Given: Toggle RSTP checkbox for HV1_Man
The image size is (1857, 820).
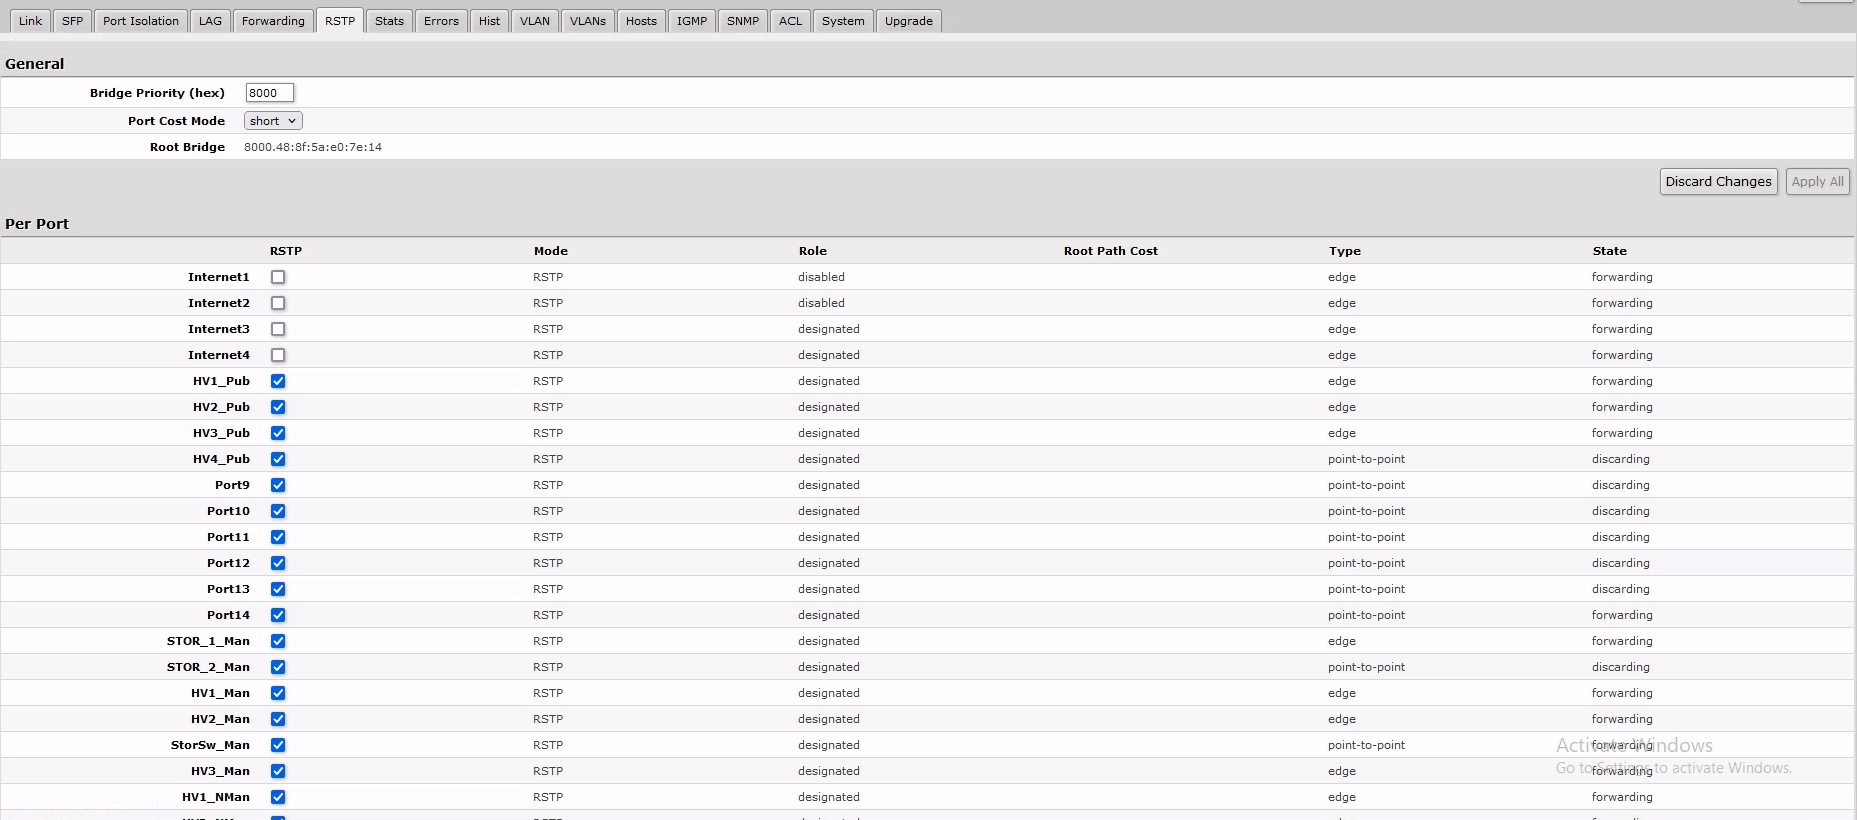Looking at the screenshot, I should (278, 693).
